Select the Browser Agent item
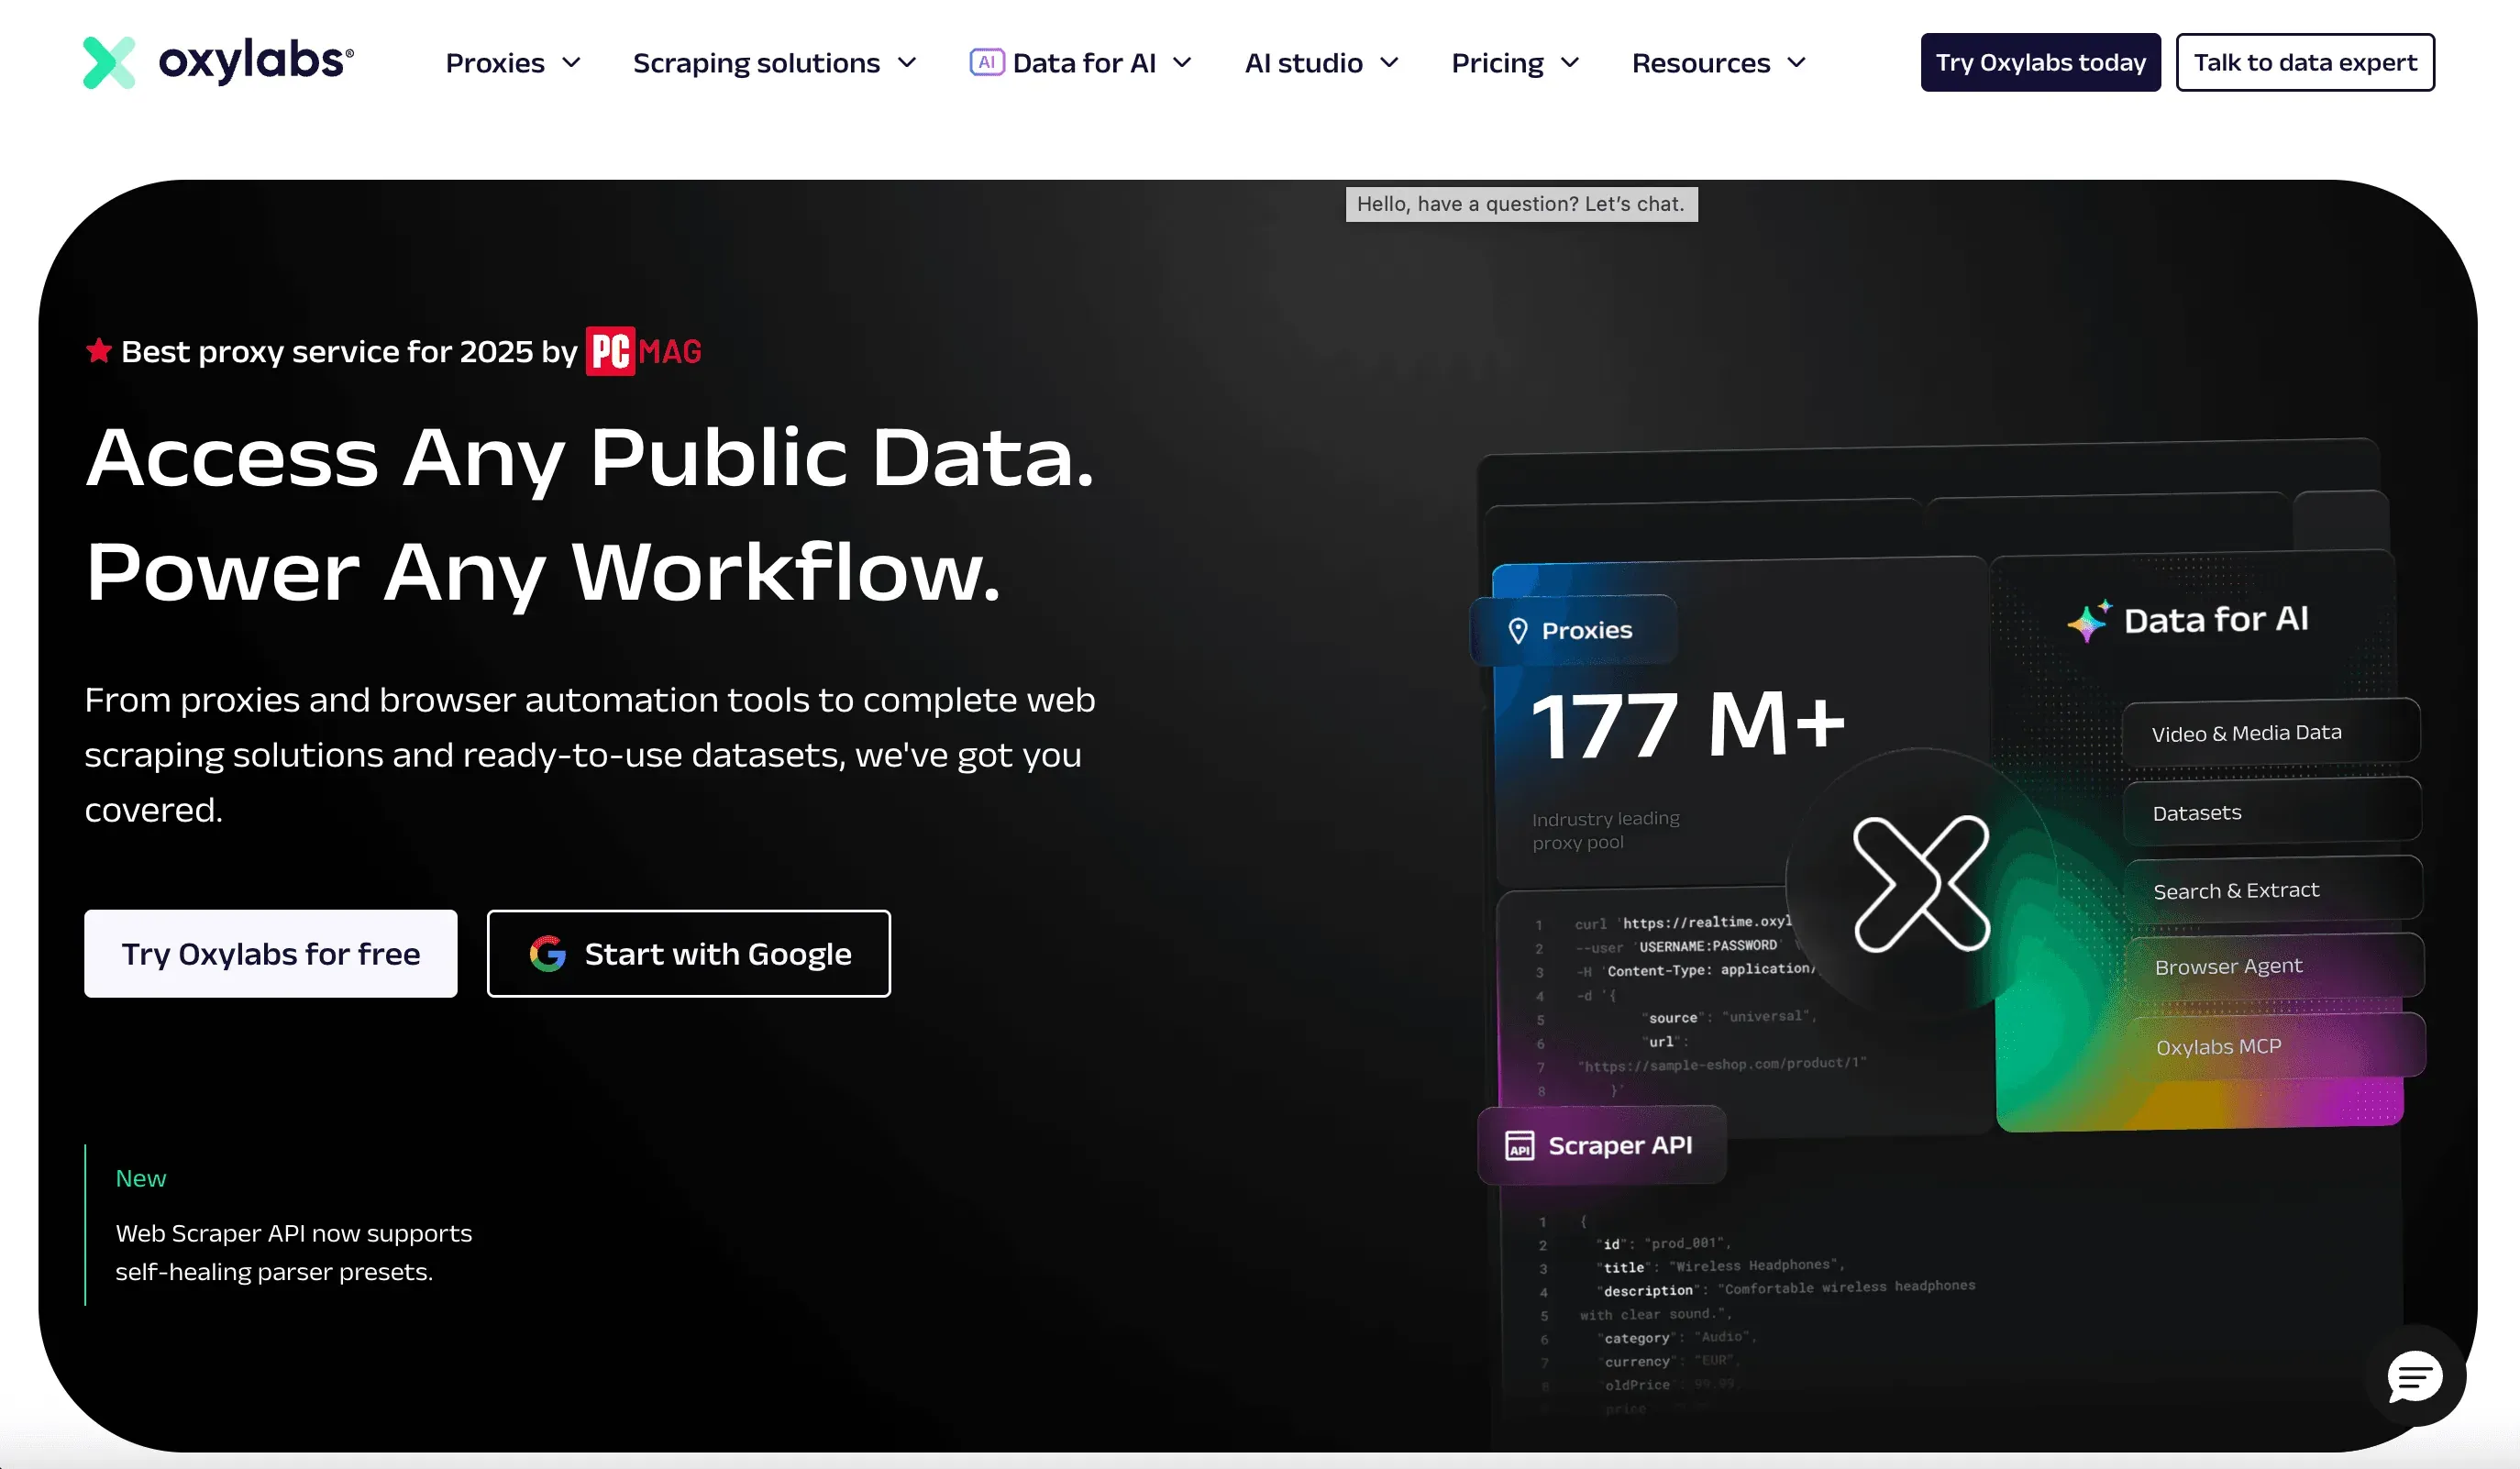The image size is (2520, 1469). 2274,967
